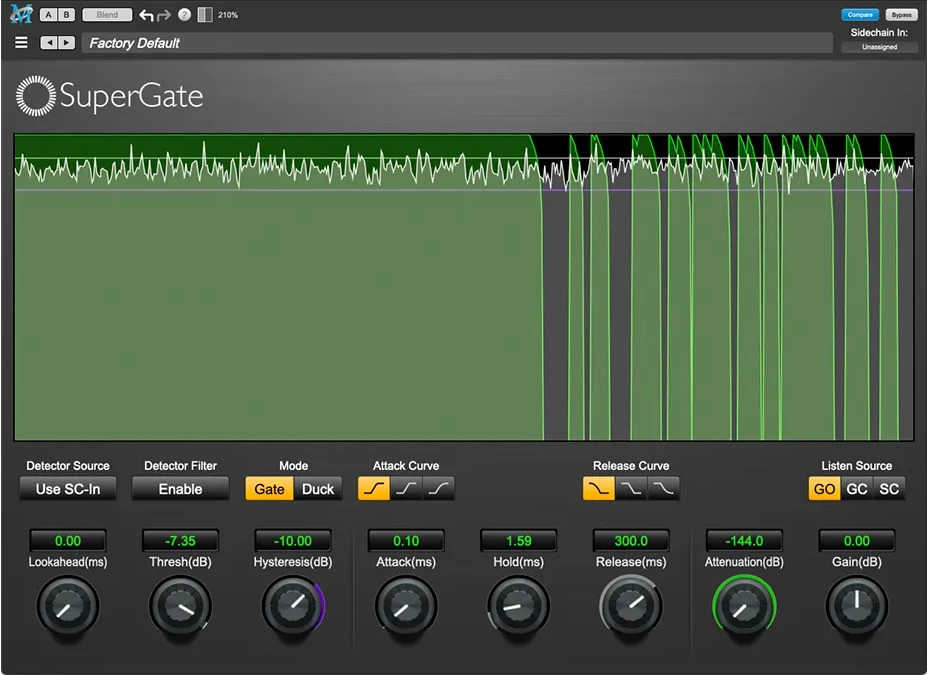
Task: Click the Lookahead value field showing 0.00
Action: click(68, 541)
